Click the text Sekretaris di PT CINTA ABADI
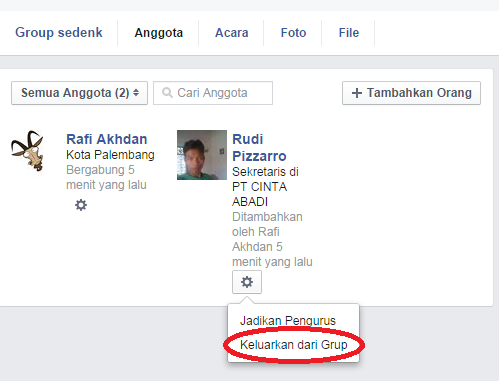This screenshot has height=381, width=499. [x=265, y=187]
